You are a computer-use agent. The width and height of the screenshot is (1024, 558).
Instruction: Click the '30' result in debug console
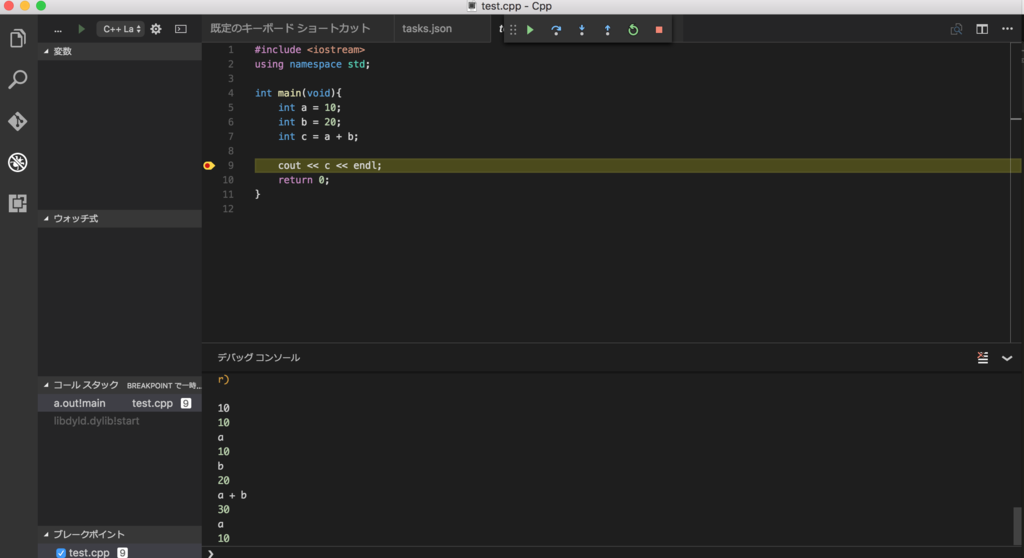[223, 510]
